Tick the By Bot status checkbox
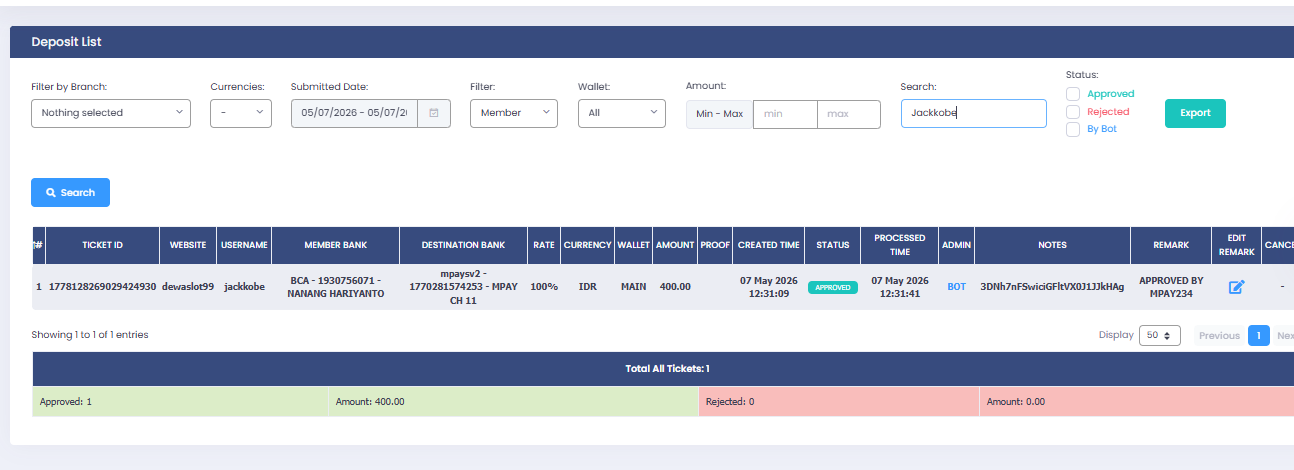The width and height of the screenshot is (1294, 470). 1073,129
